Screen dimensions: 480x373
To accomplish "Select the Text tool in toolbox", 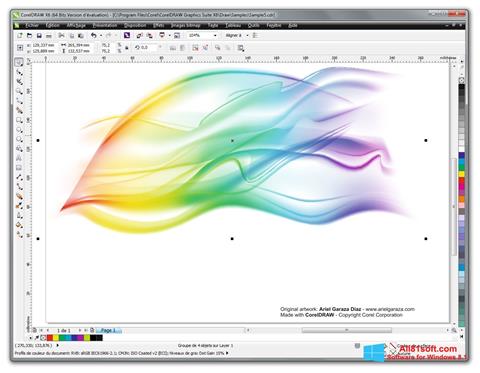I will pyautogui.click(x=19, y=158).
